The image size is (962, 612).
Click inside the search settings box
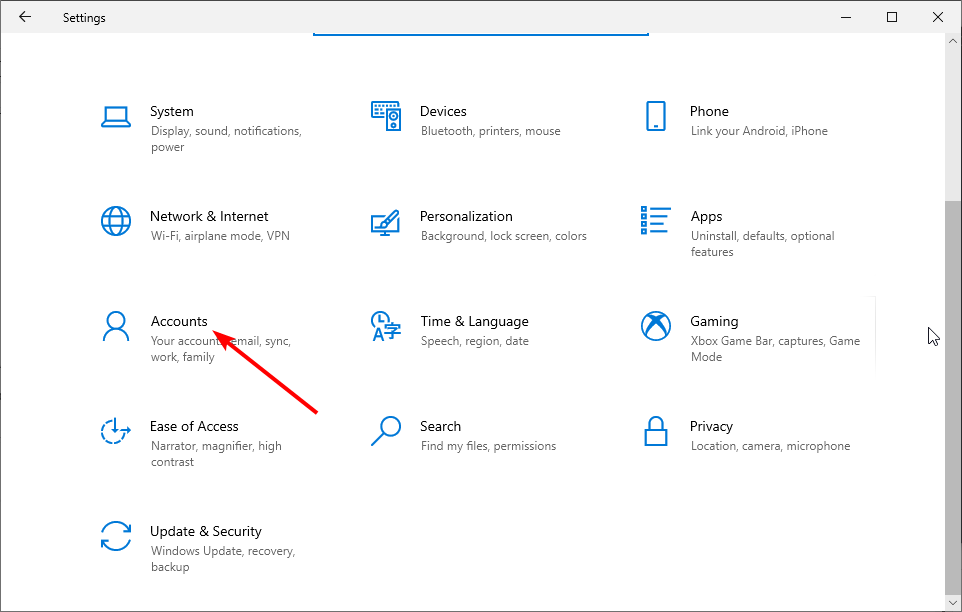(x=480, y=33)
